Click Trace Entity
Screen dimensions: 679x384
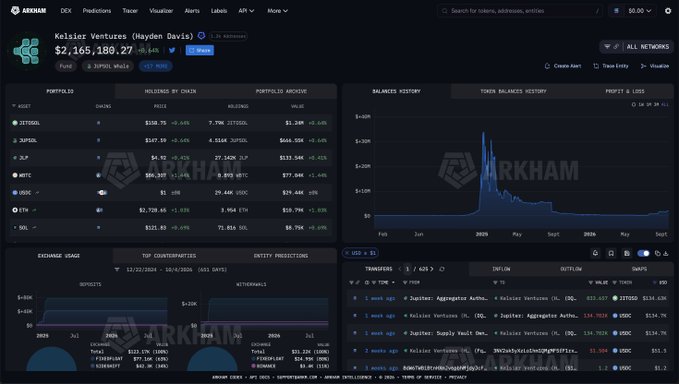[x=611, y=66]
